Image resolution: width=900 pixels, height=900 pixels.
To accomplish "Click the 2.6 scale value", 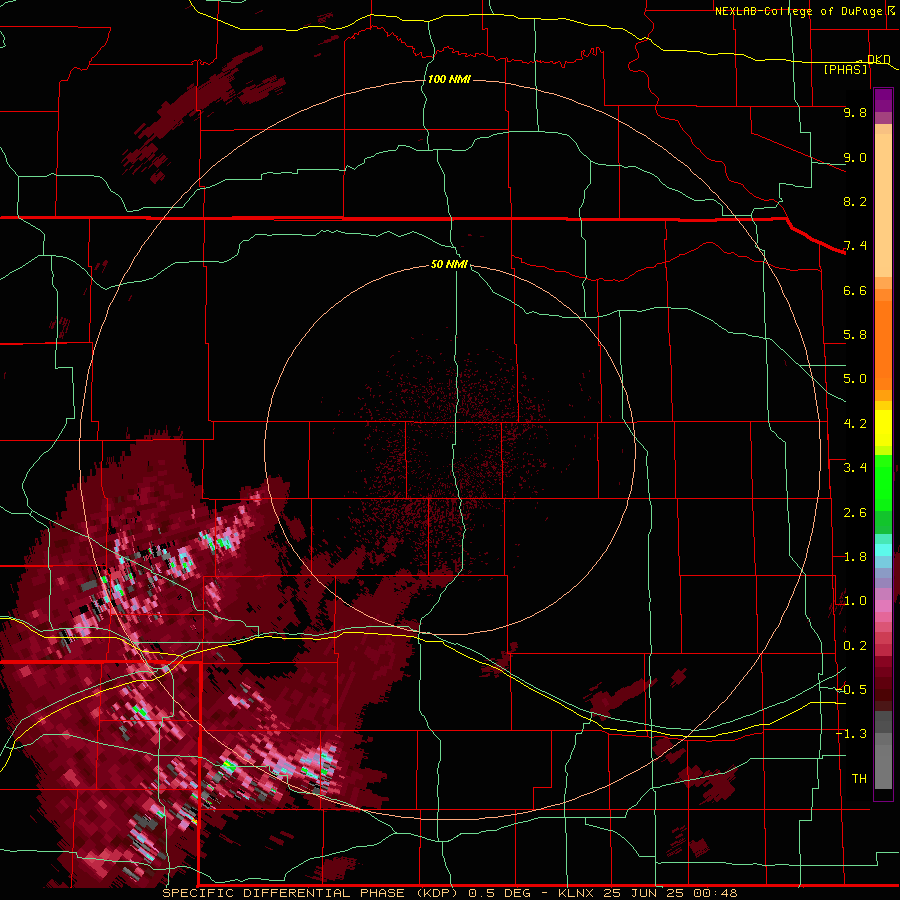I will [x=855, y=513].
